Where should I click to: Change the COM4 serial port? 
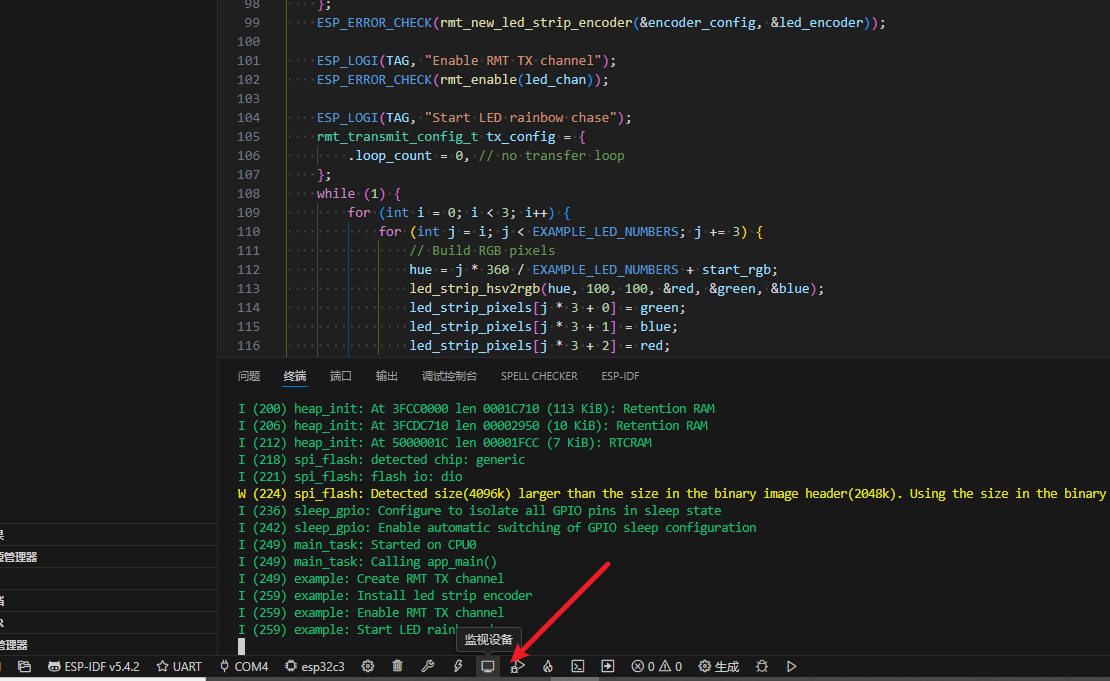tap(244, 666)
